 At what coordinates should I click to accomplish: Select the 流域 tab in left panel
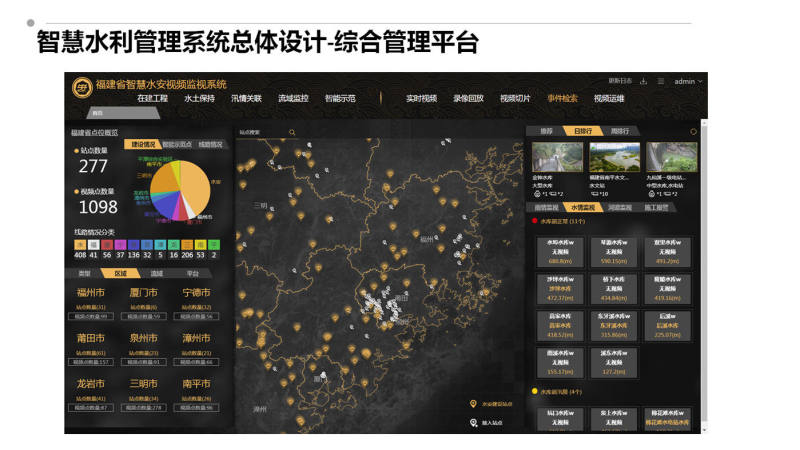[x=156, y=272]
